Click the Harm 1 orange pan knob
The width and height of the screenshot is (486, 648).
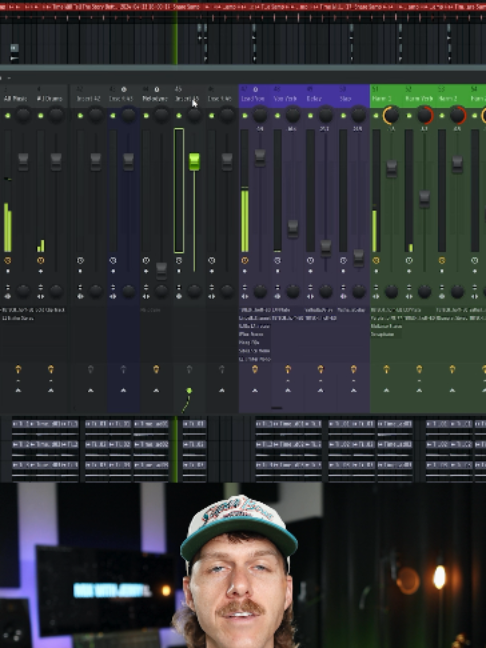click(x=391, y=115)
